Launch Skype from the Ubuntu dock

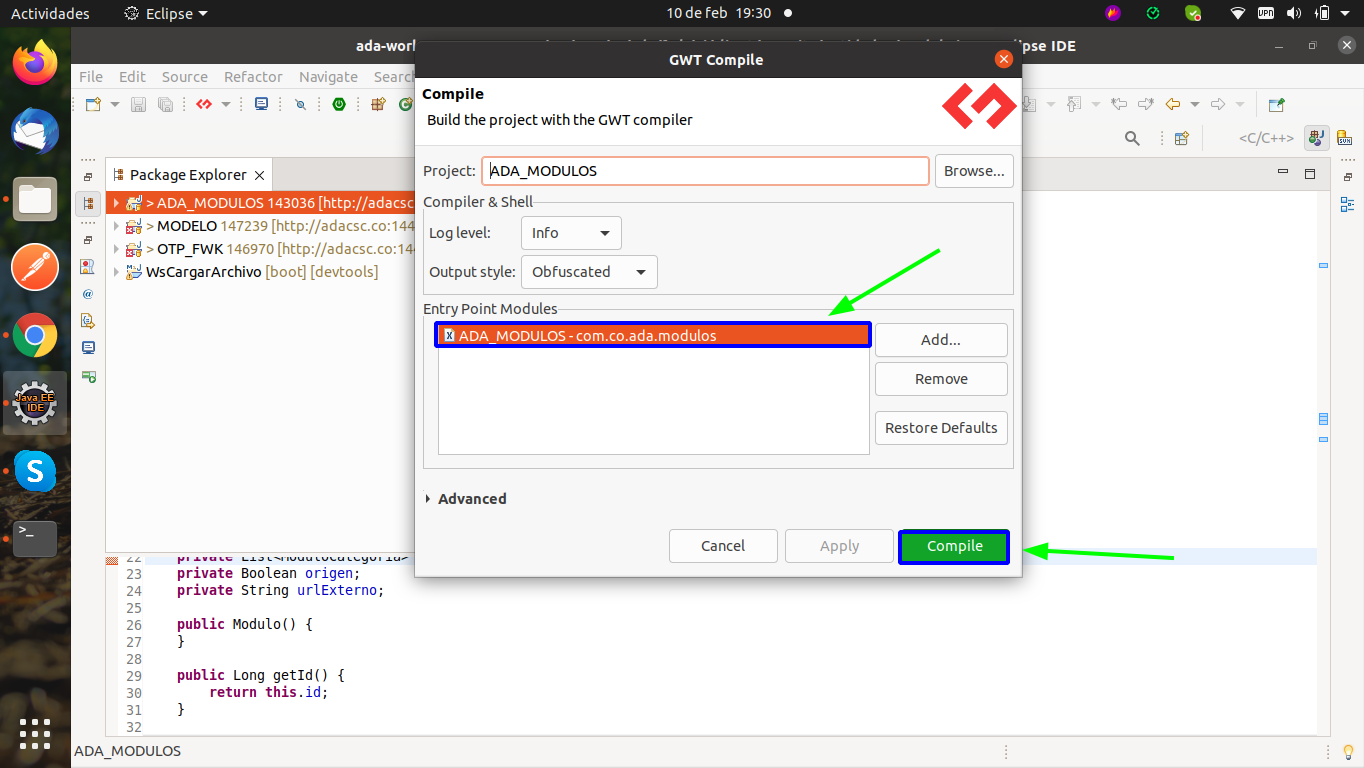[x=35, y=470]
